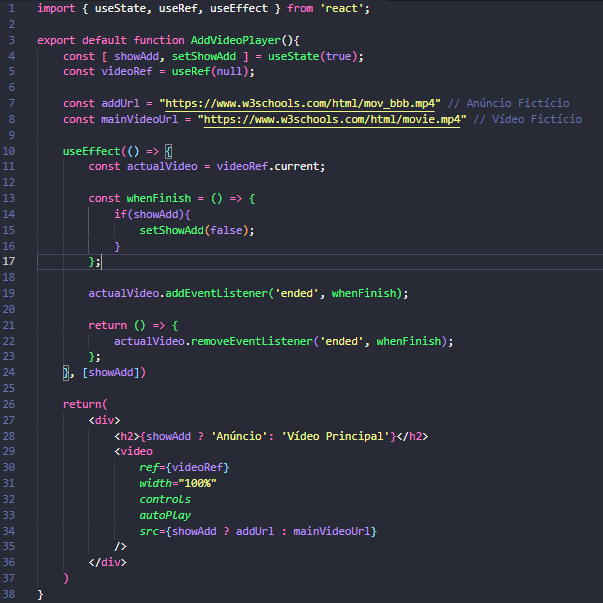Click useState(true) on line 4

(313, 56)
